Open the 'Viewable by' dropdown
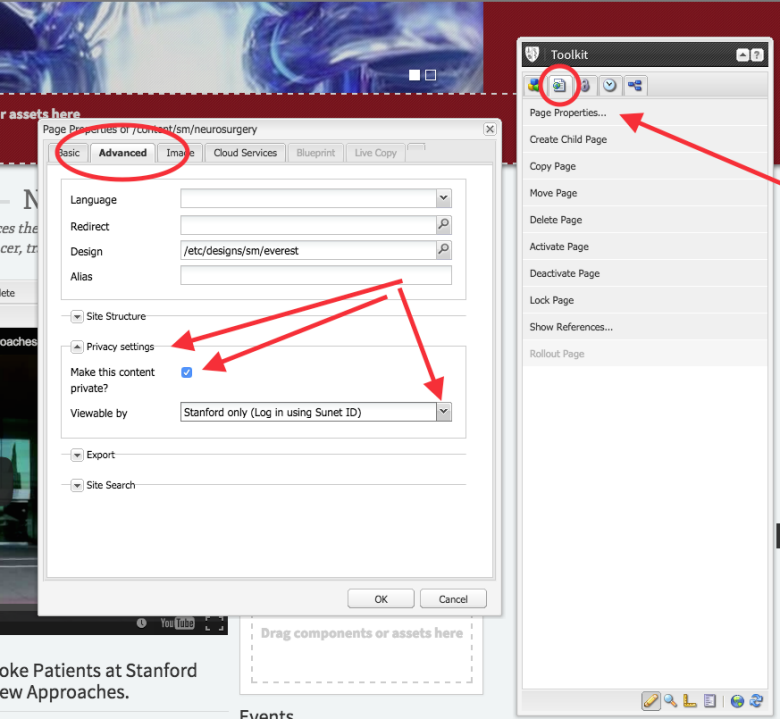This screenshot has width=780, height=719. (444, 411)
